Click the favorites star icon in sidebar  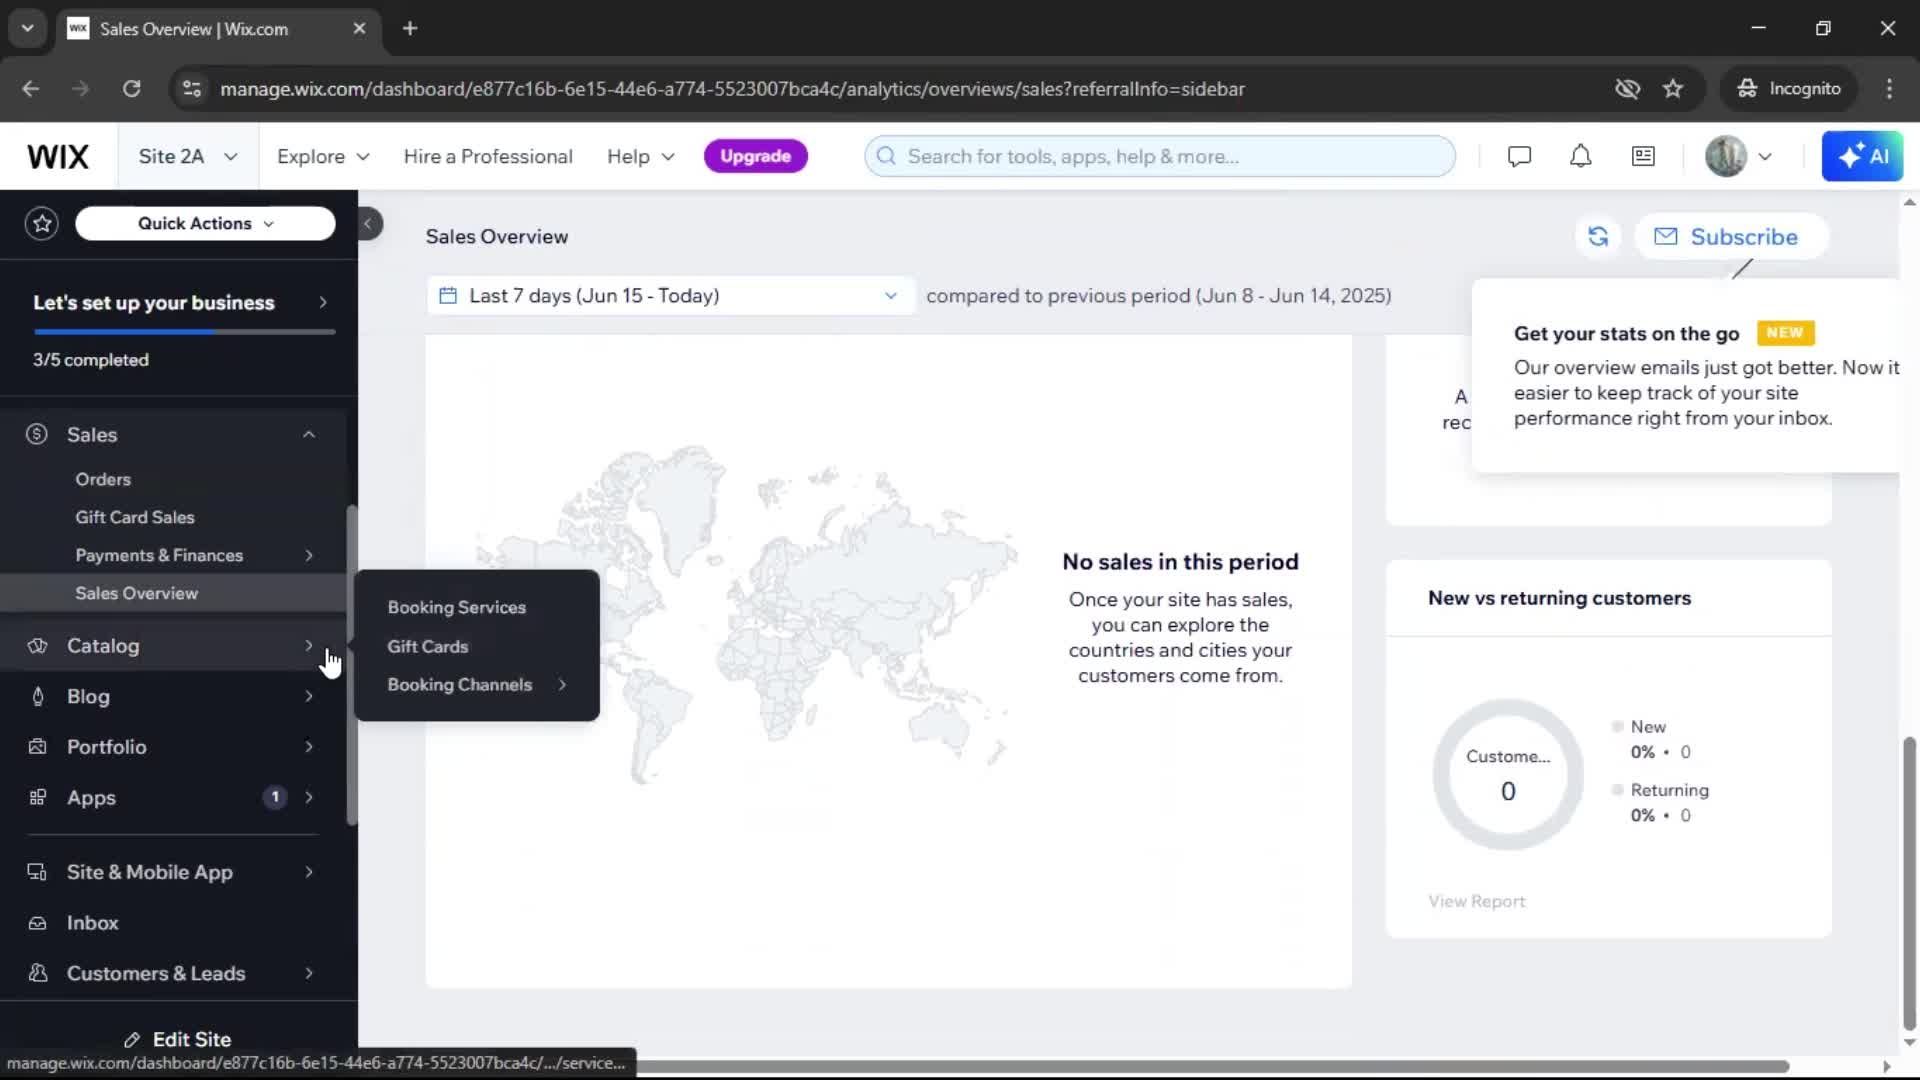coord(42,223)
